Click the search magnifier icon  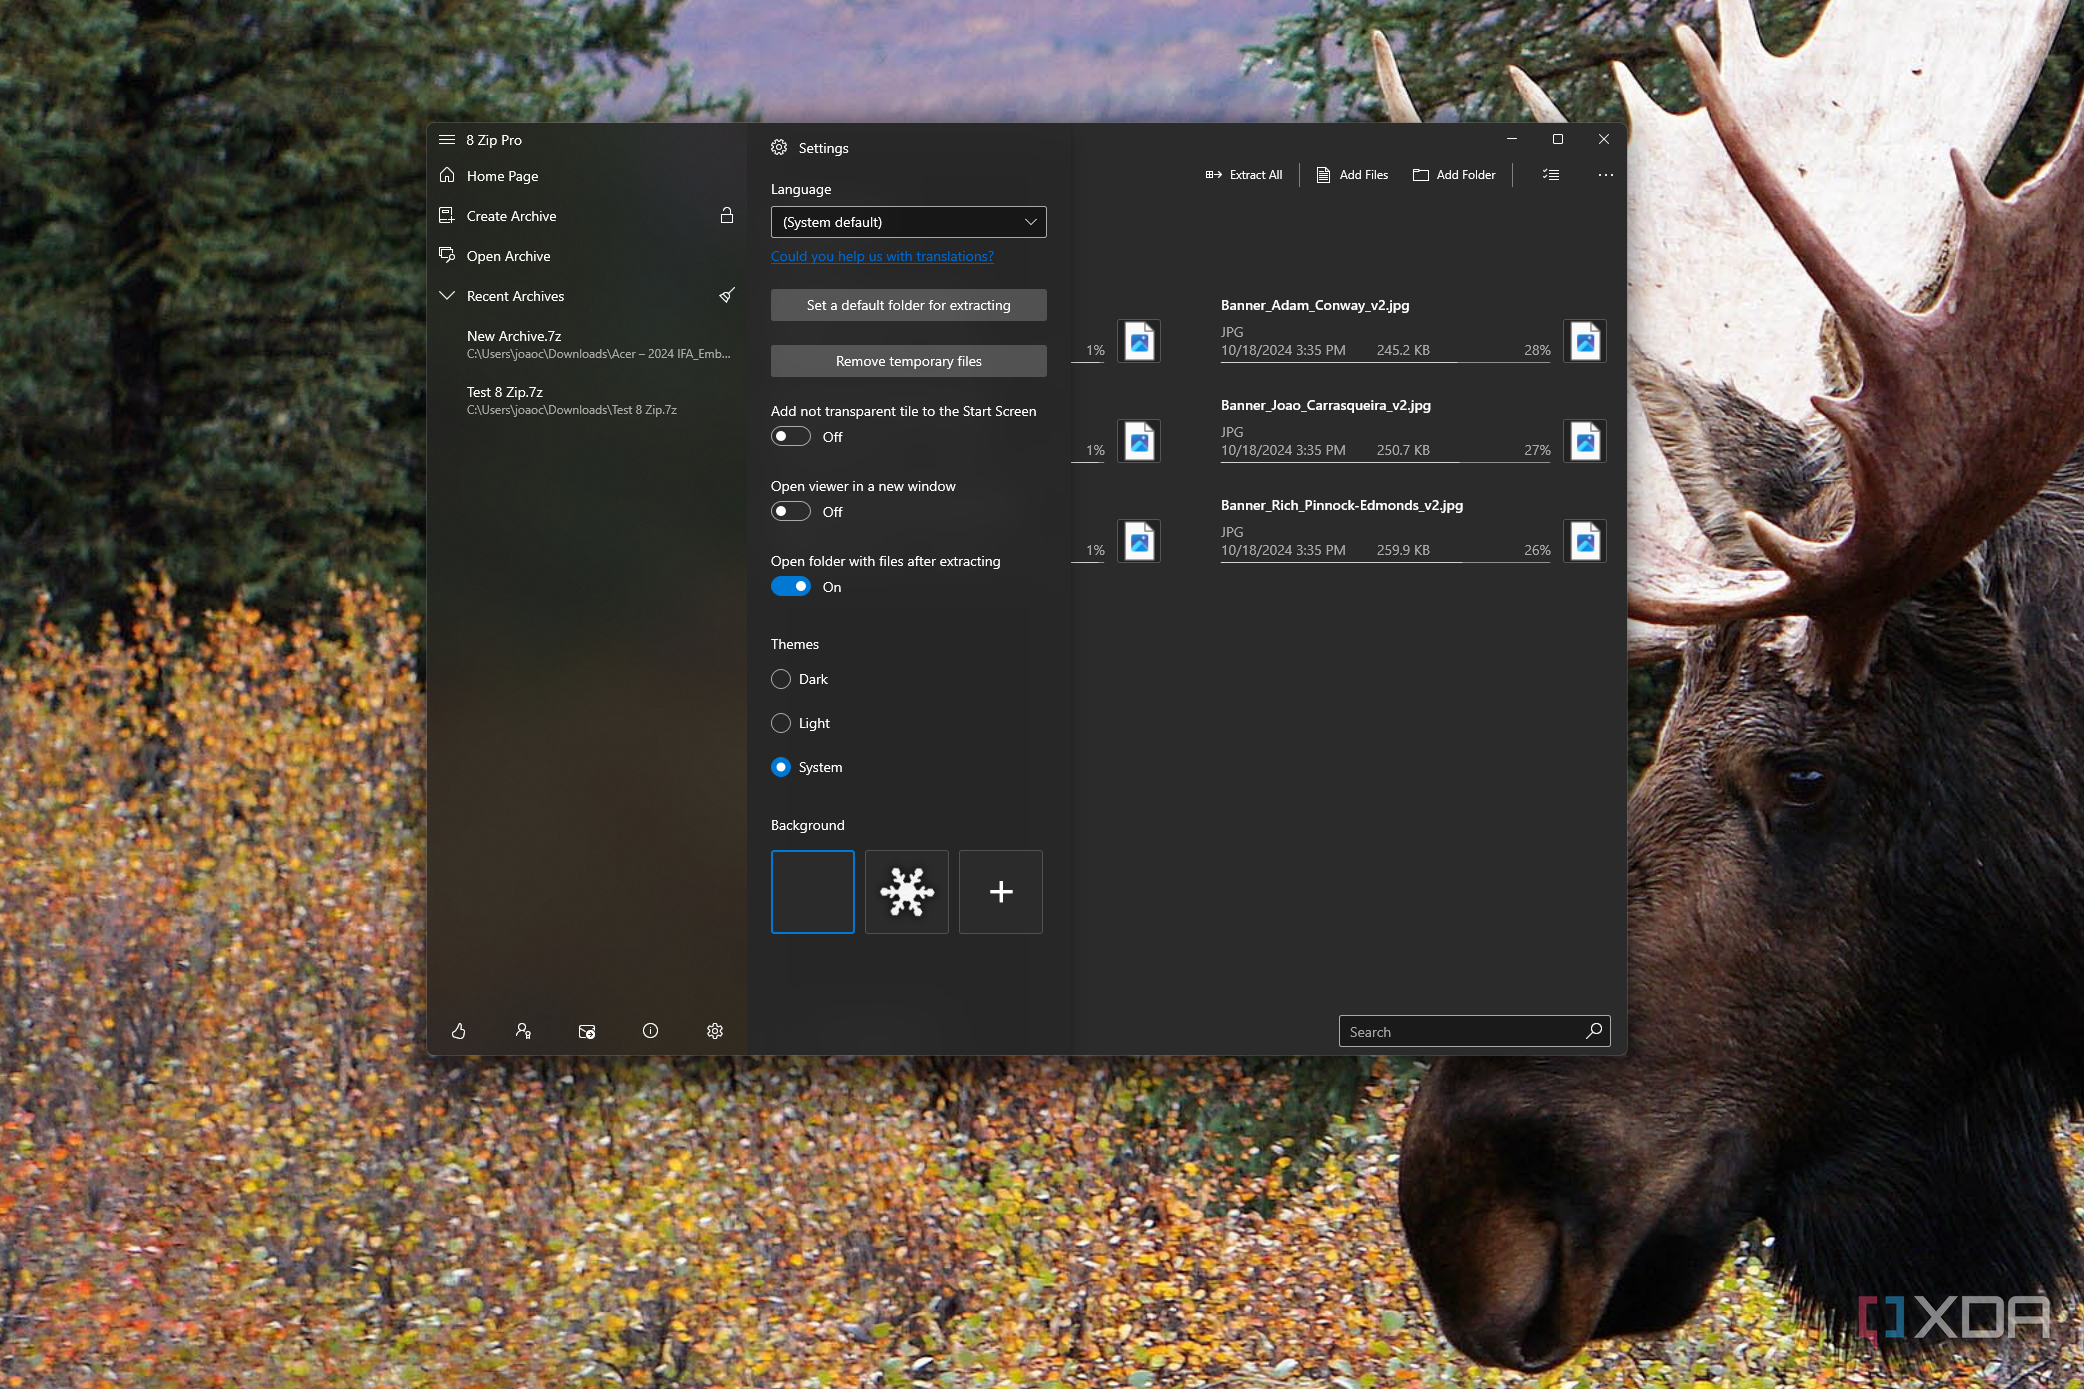(x=1594, y=1031)
